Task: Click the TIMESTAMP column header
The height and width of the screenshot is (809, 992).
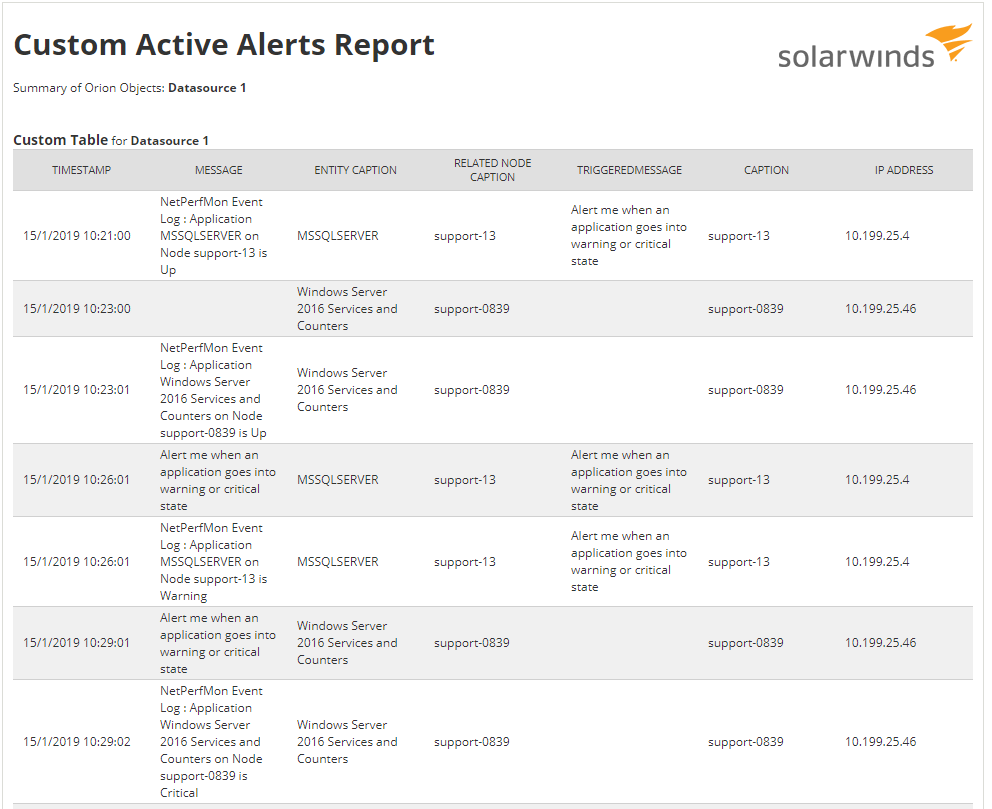Action: [81, 170]
